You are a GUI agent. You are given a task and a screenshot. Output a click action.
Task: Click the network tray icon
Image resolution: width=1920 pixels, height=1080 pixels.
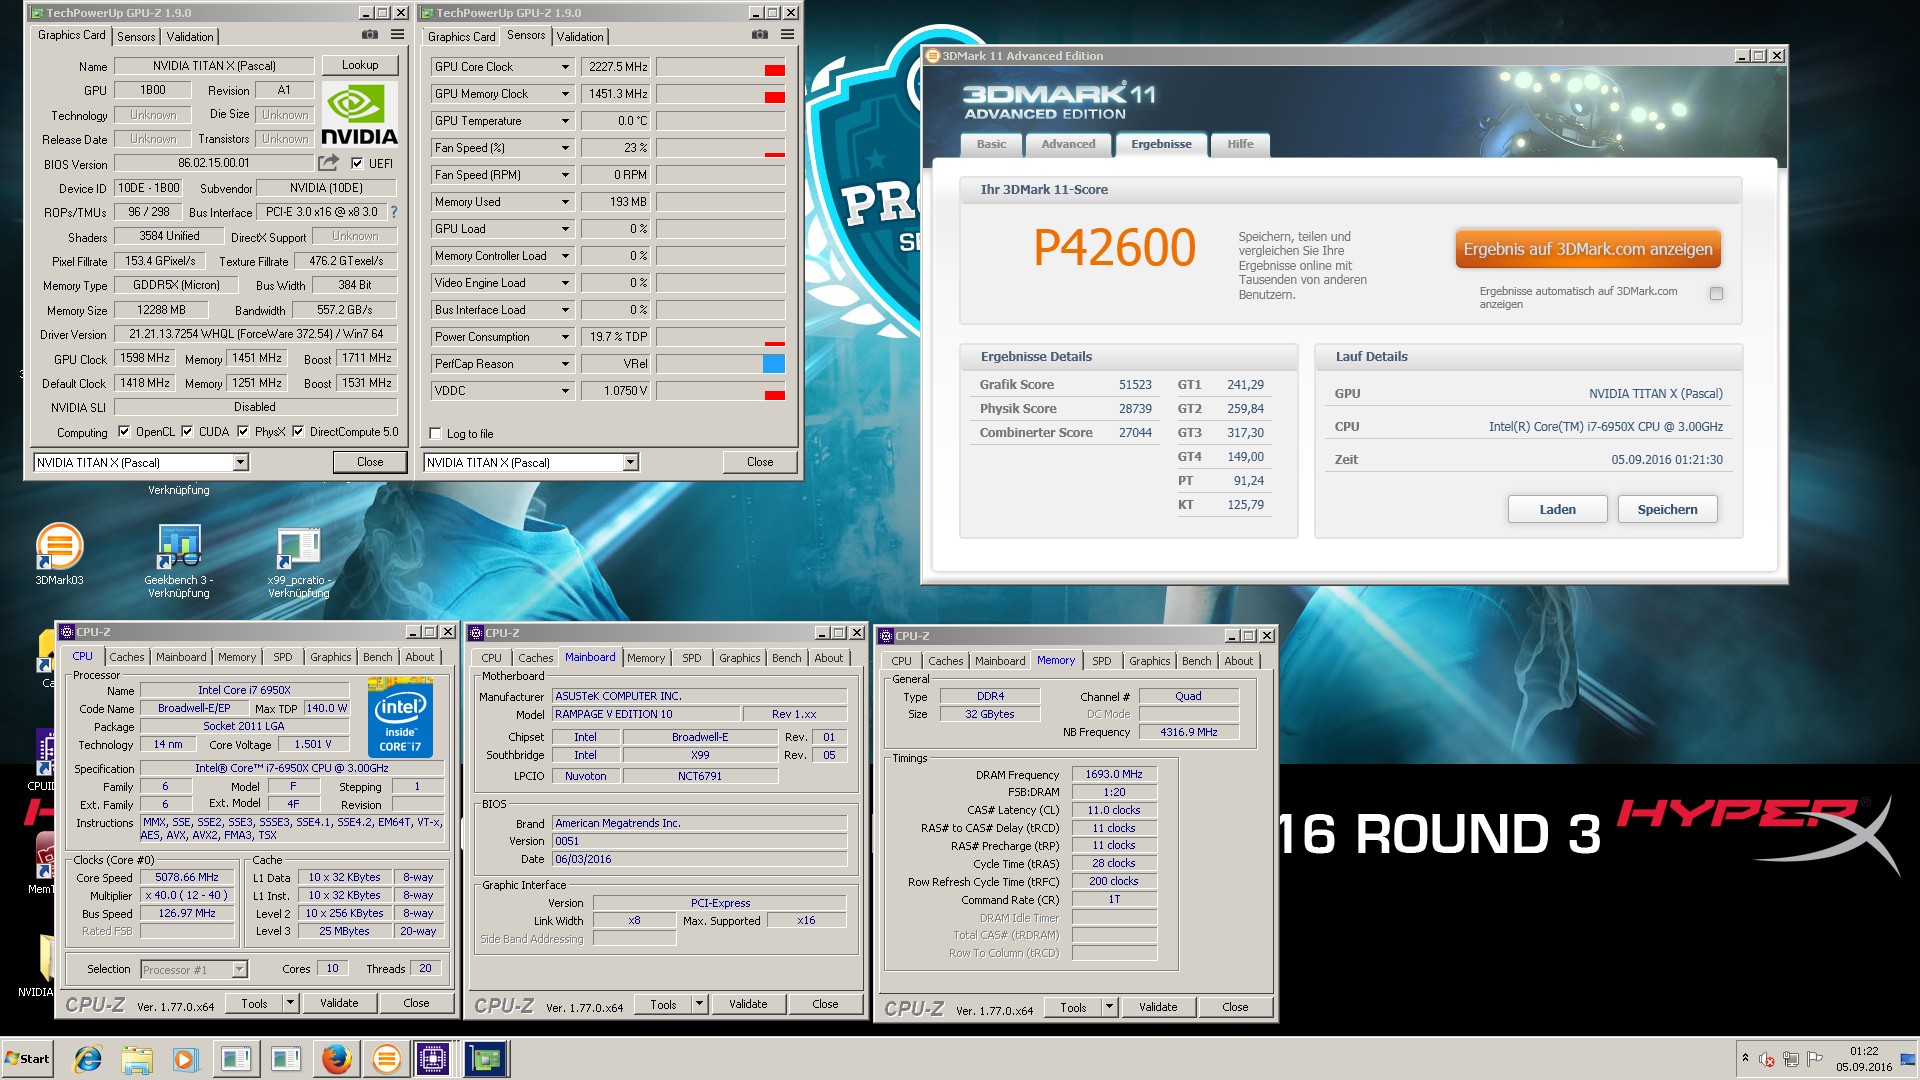[x=1791, y=1059]
